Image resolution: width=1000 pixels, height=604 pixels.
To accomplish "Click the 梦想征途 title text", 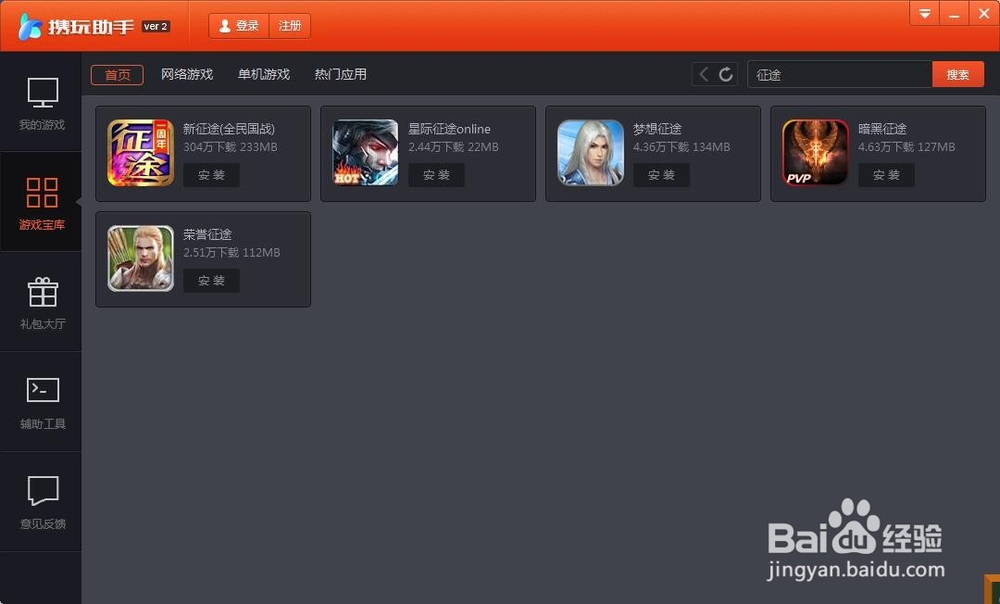I will point(658,129).
